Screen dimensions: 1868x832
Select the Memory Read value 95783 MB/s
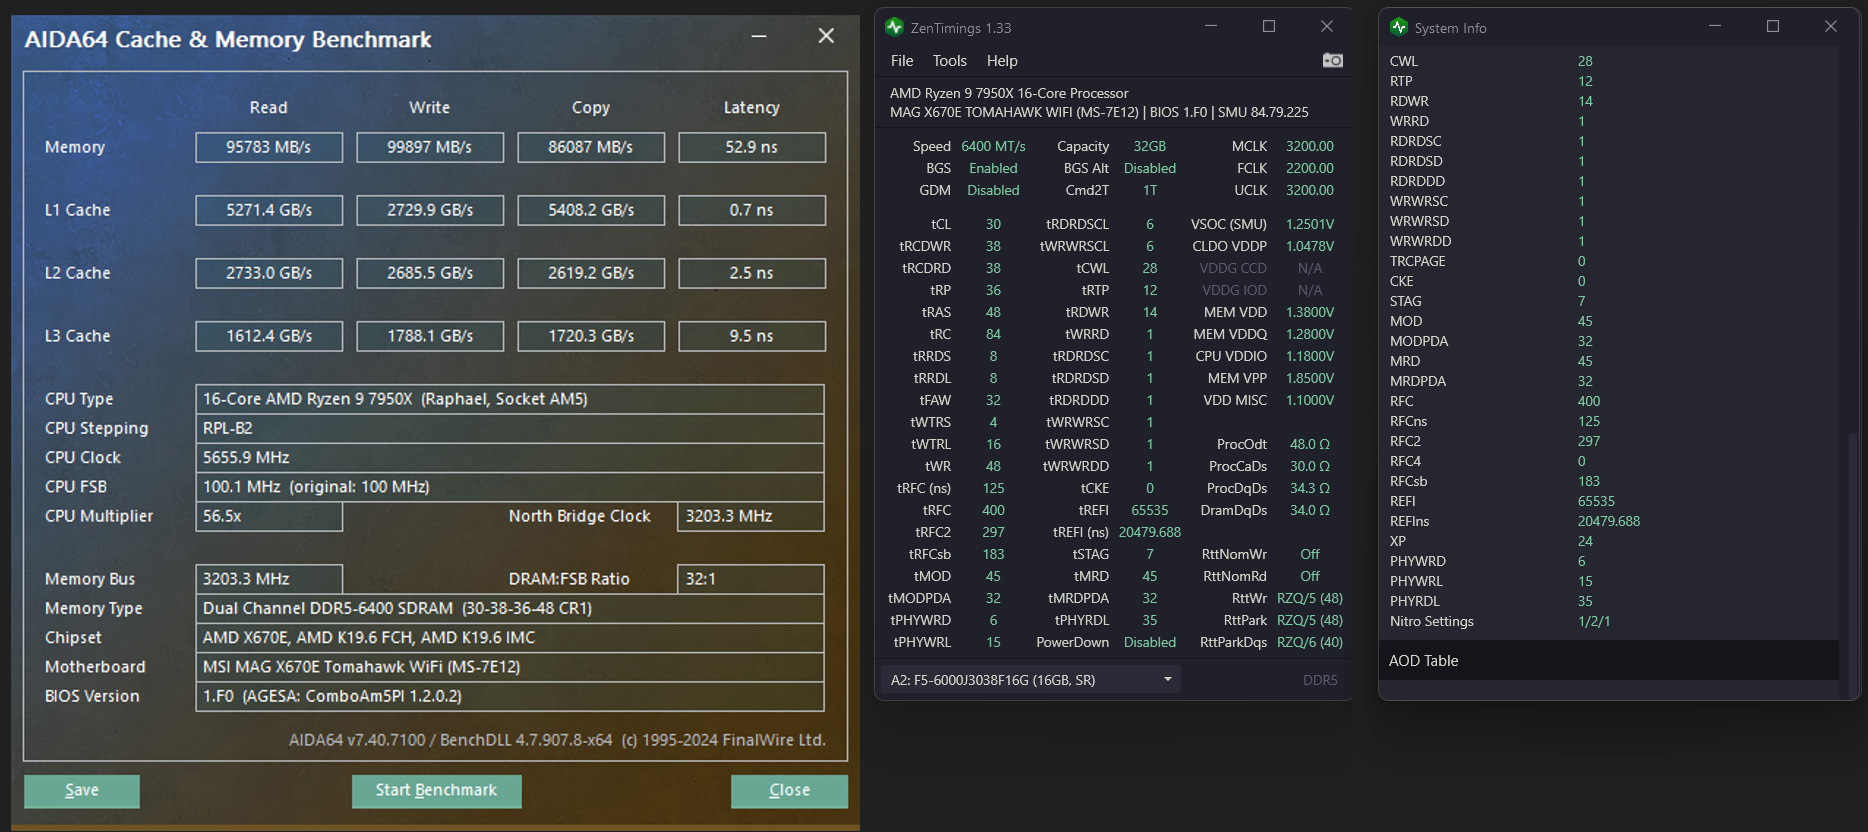(269, 147)
